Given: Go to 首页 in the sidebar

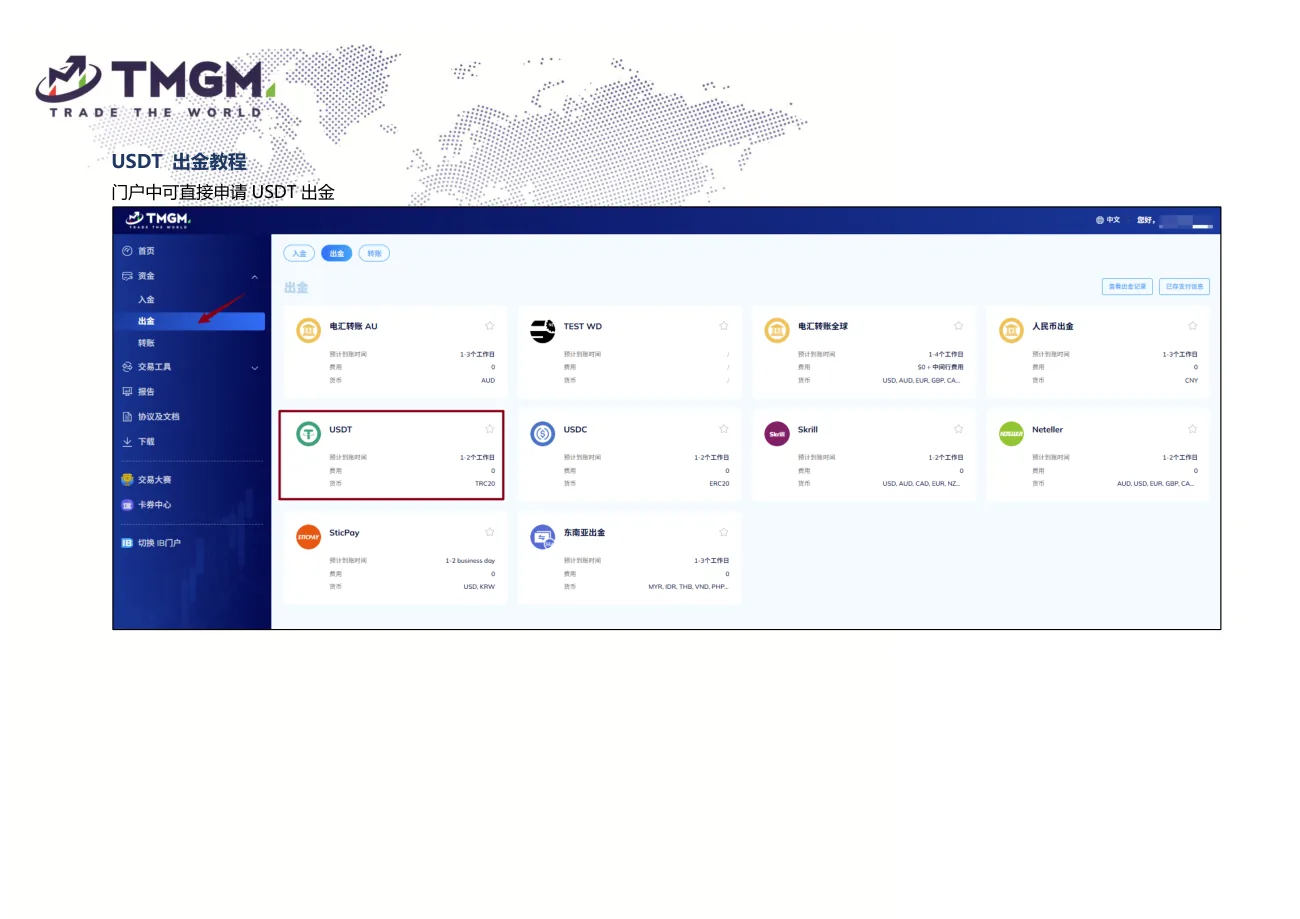Looking at the screenshot, I should (146, 251).
